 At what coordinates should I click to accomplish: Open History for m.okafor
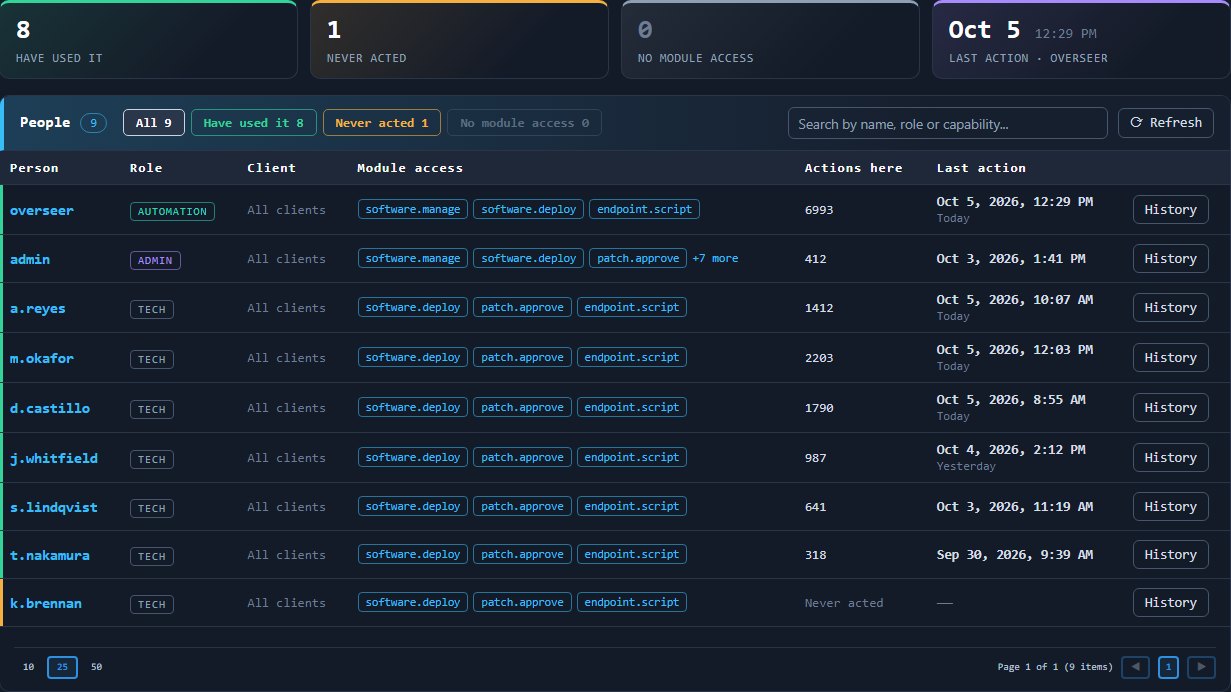pyautogui.click(x=1170, y=358)
